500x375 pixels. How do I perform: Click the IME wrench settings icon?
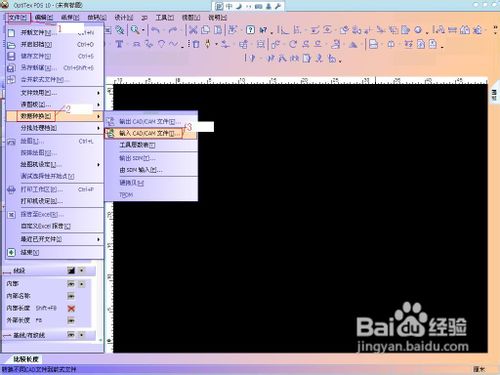tap(278, 6)
